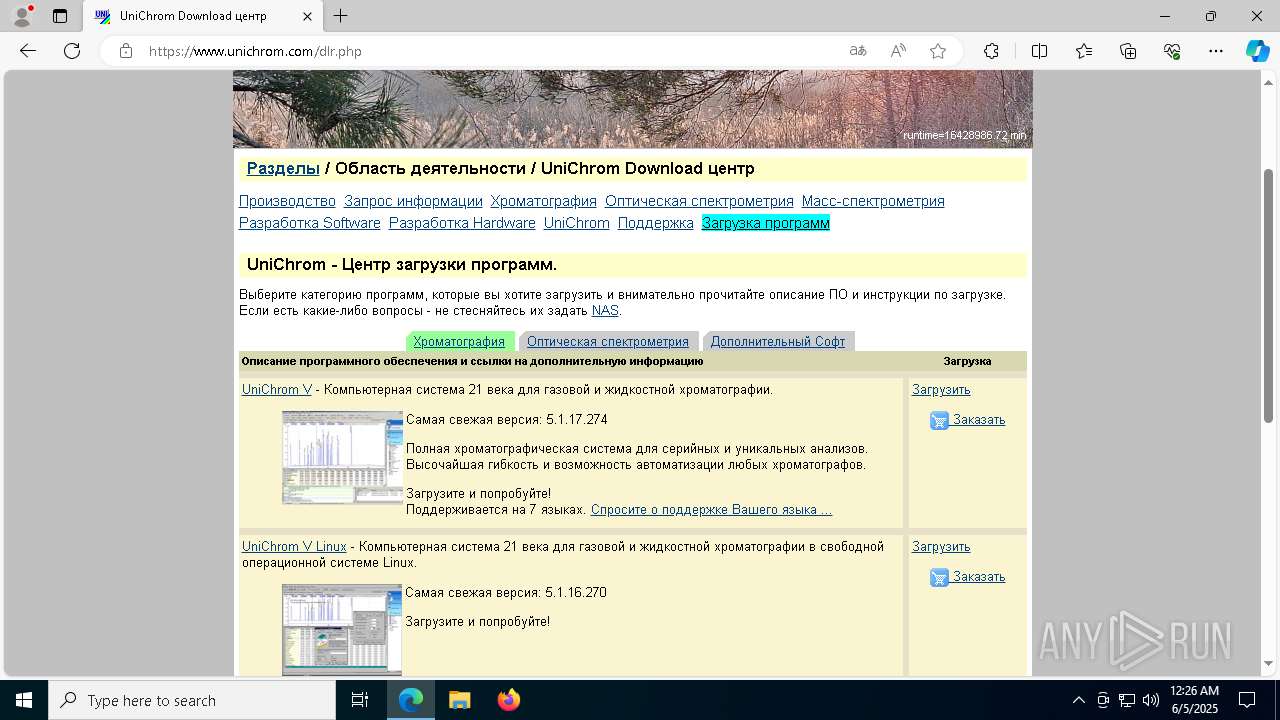Screen dimensions: 1280x720
Task: Open the Copilot sidebar
Action: point(1257,51)
